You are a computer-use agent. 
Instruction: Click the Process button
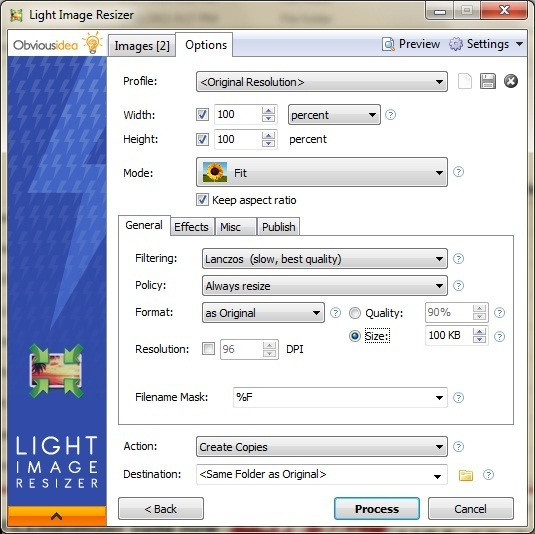(377, 509)
